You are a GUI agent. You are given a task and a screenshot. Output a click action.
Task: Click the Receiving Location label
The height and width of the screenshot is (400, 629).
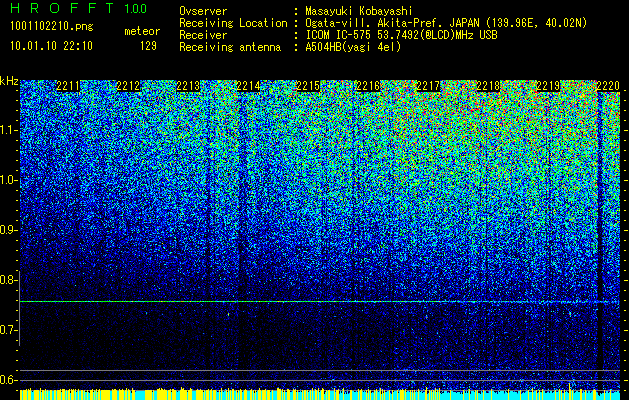pyautogui.click(x=233, y=23)
